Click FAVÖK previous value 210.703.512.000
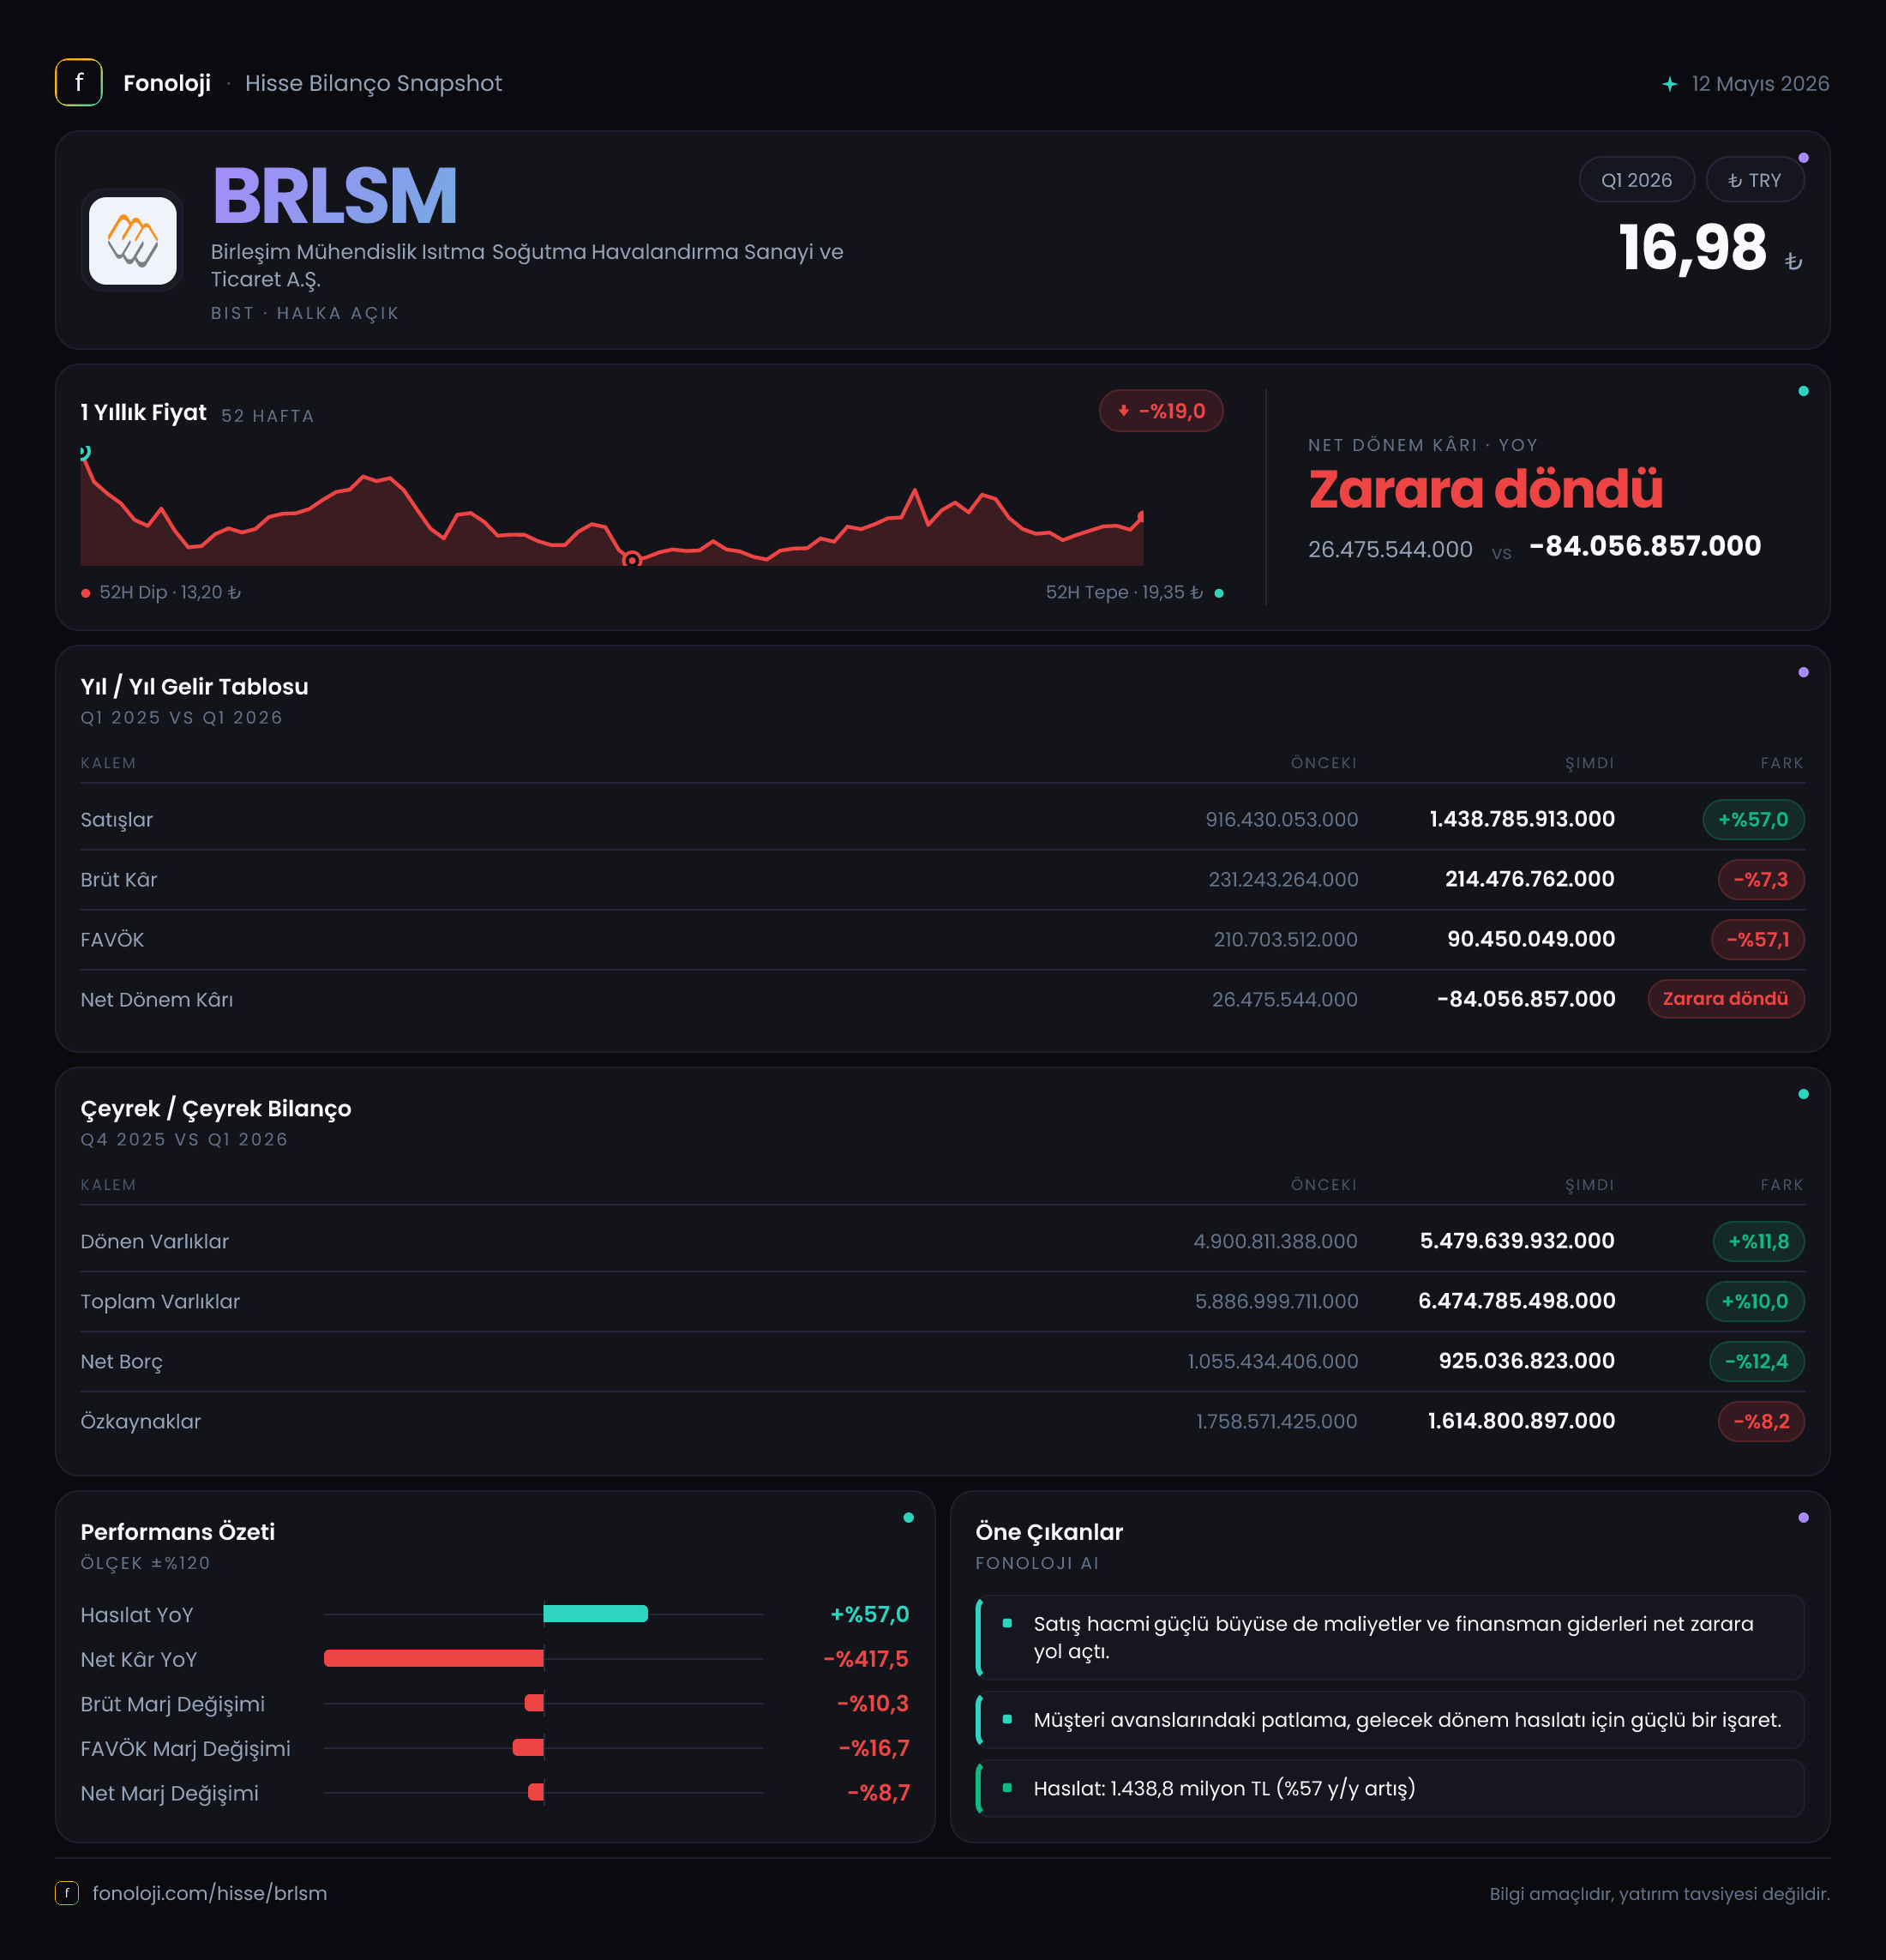This screenshot has height=1960, width=1886. (1285, 940)
